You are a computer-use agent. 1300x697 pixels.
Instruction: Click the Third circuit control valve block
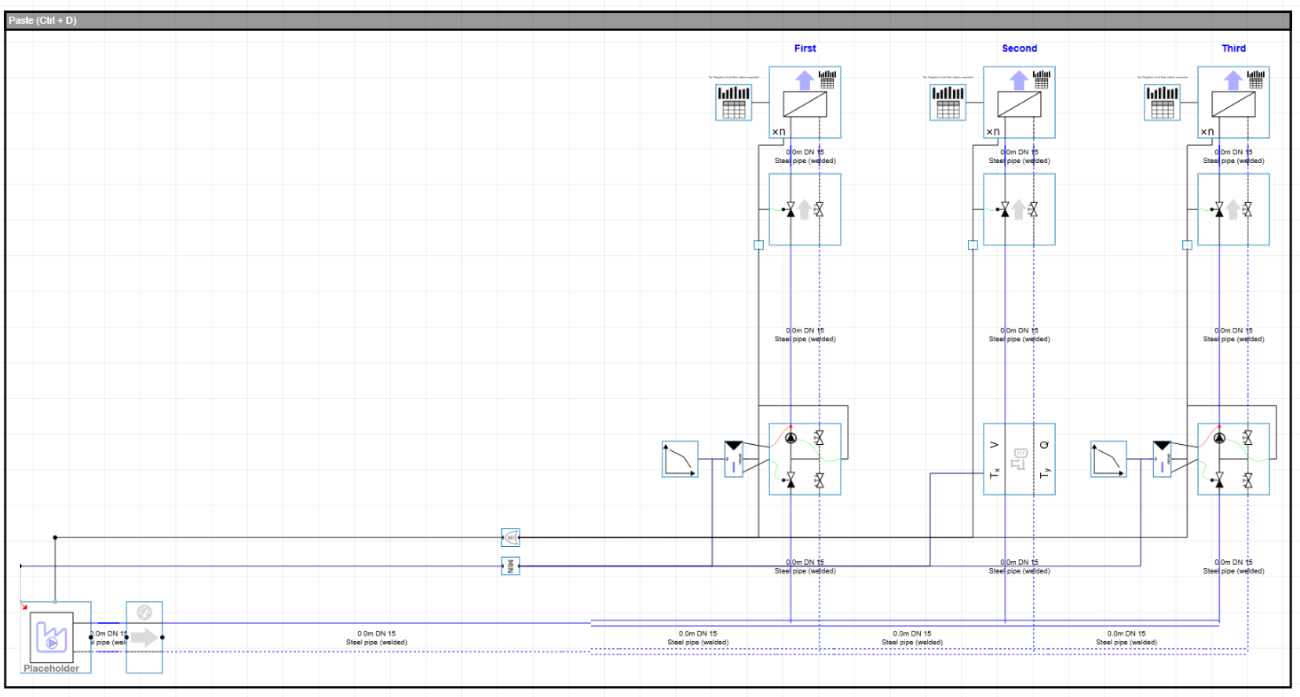click(1232, 209)
